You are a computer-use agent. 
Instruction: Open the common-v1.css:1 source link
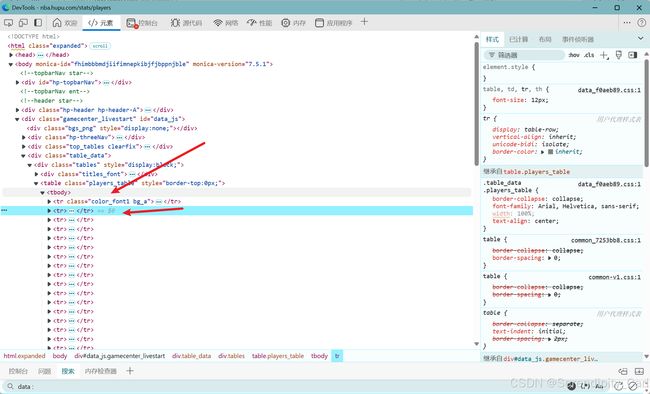click(x=614, y=277)
